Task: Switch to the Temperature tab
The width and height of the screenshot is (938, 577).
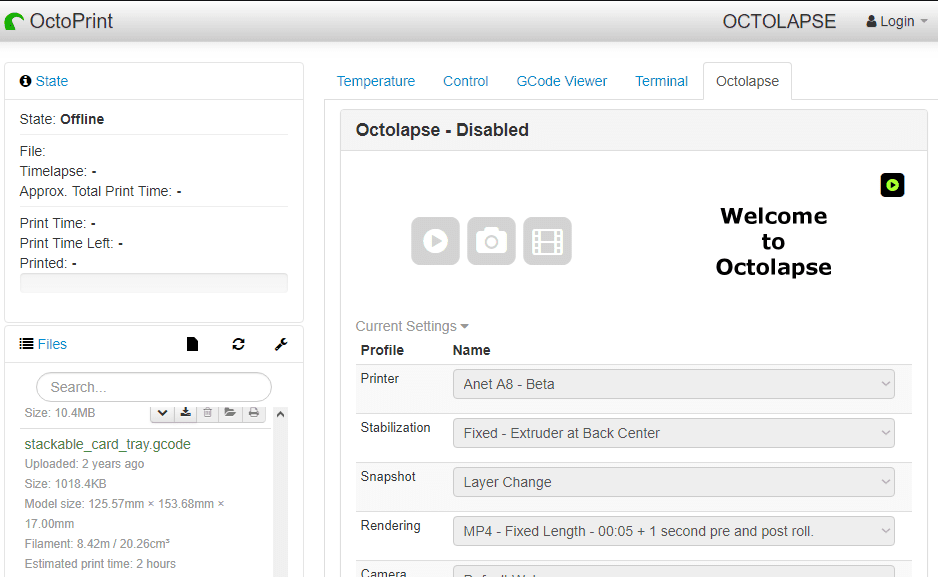Action: (376, 81)
